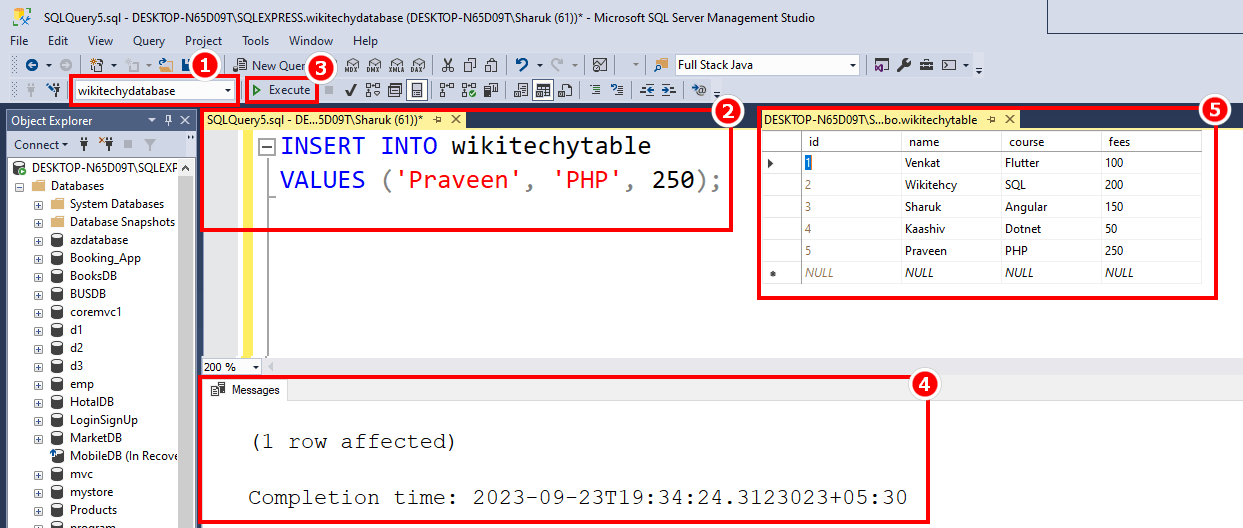
Task: Click the Open File folder icon
Action: [165, 65]
